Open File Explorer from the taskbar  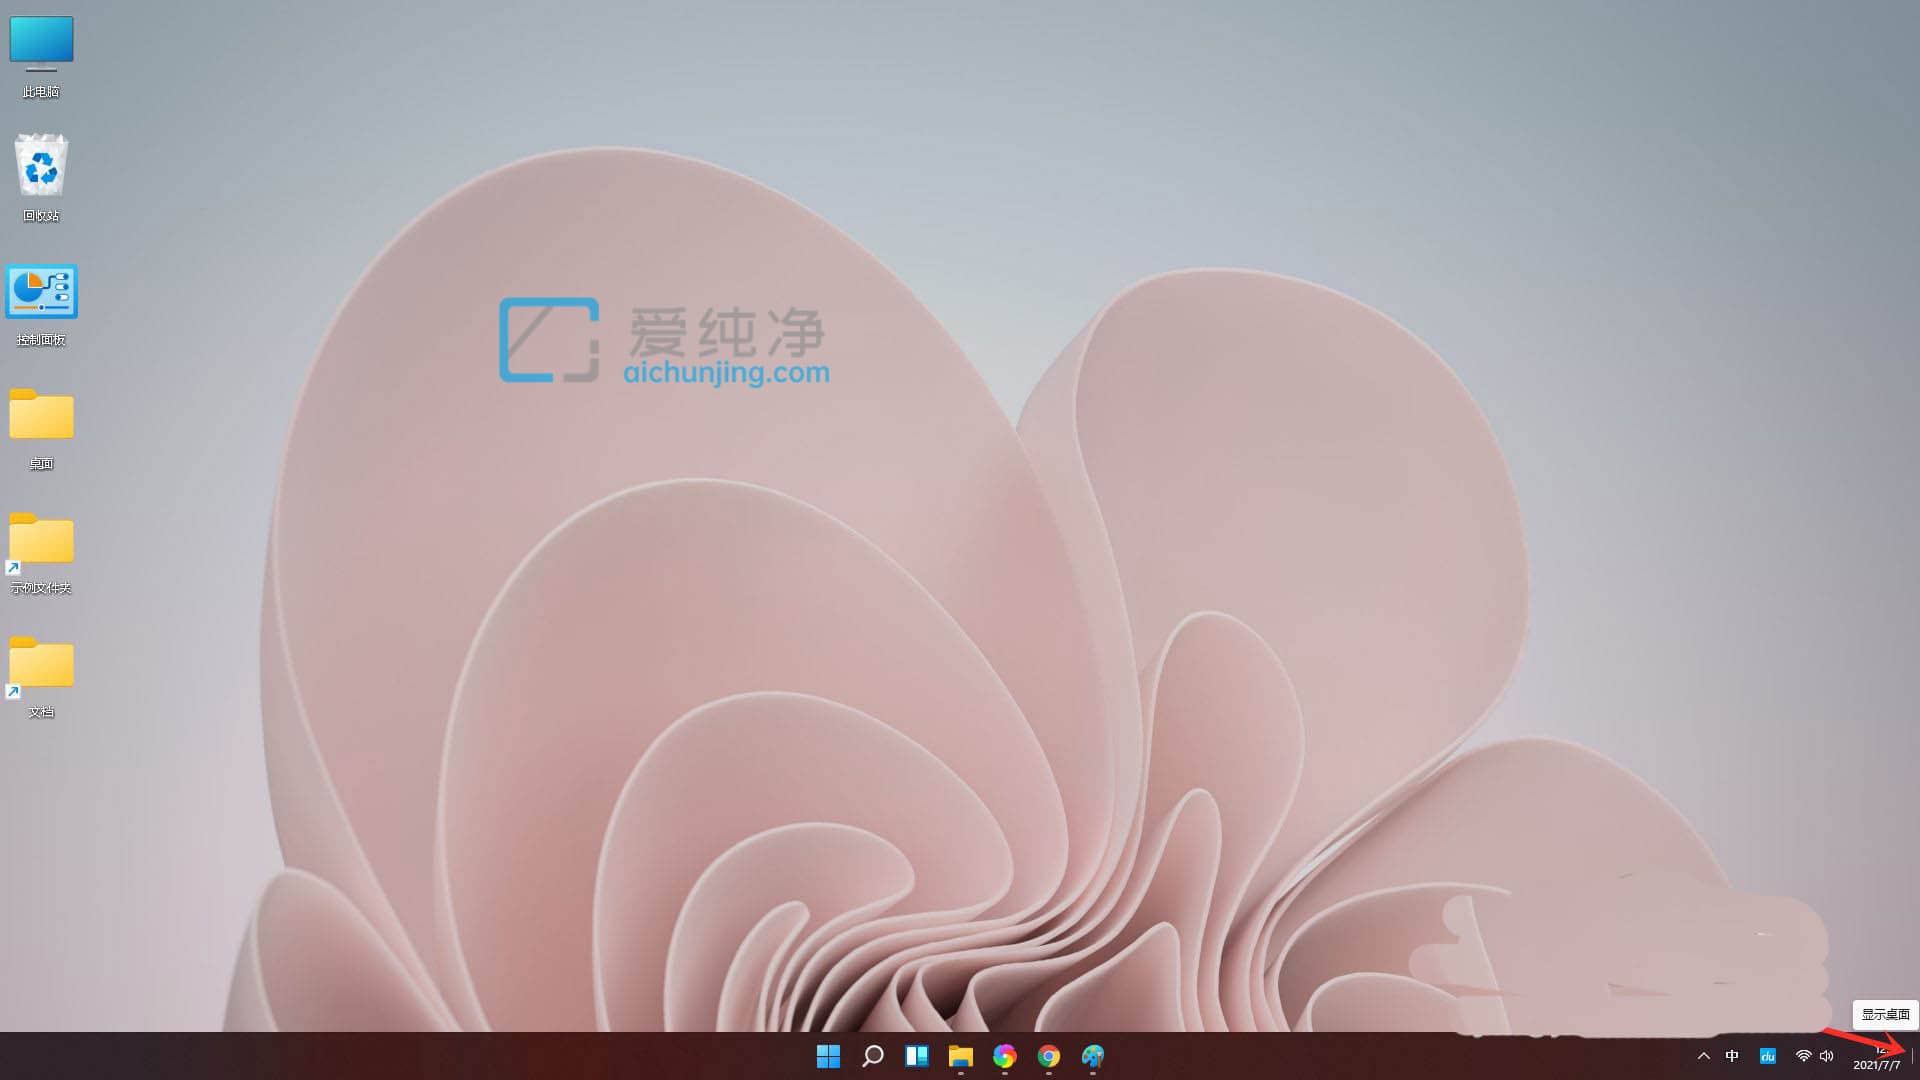pyautogui.click(x=961, y=1056)
